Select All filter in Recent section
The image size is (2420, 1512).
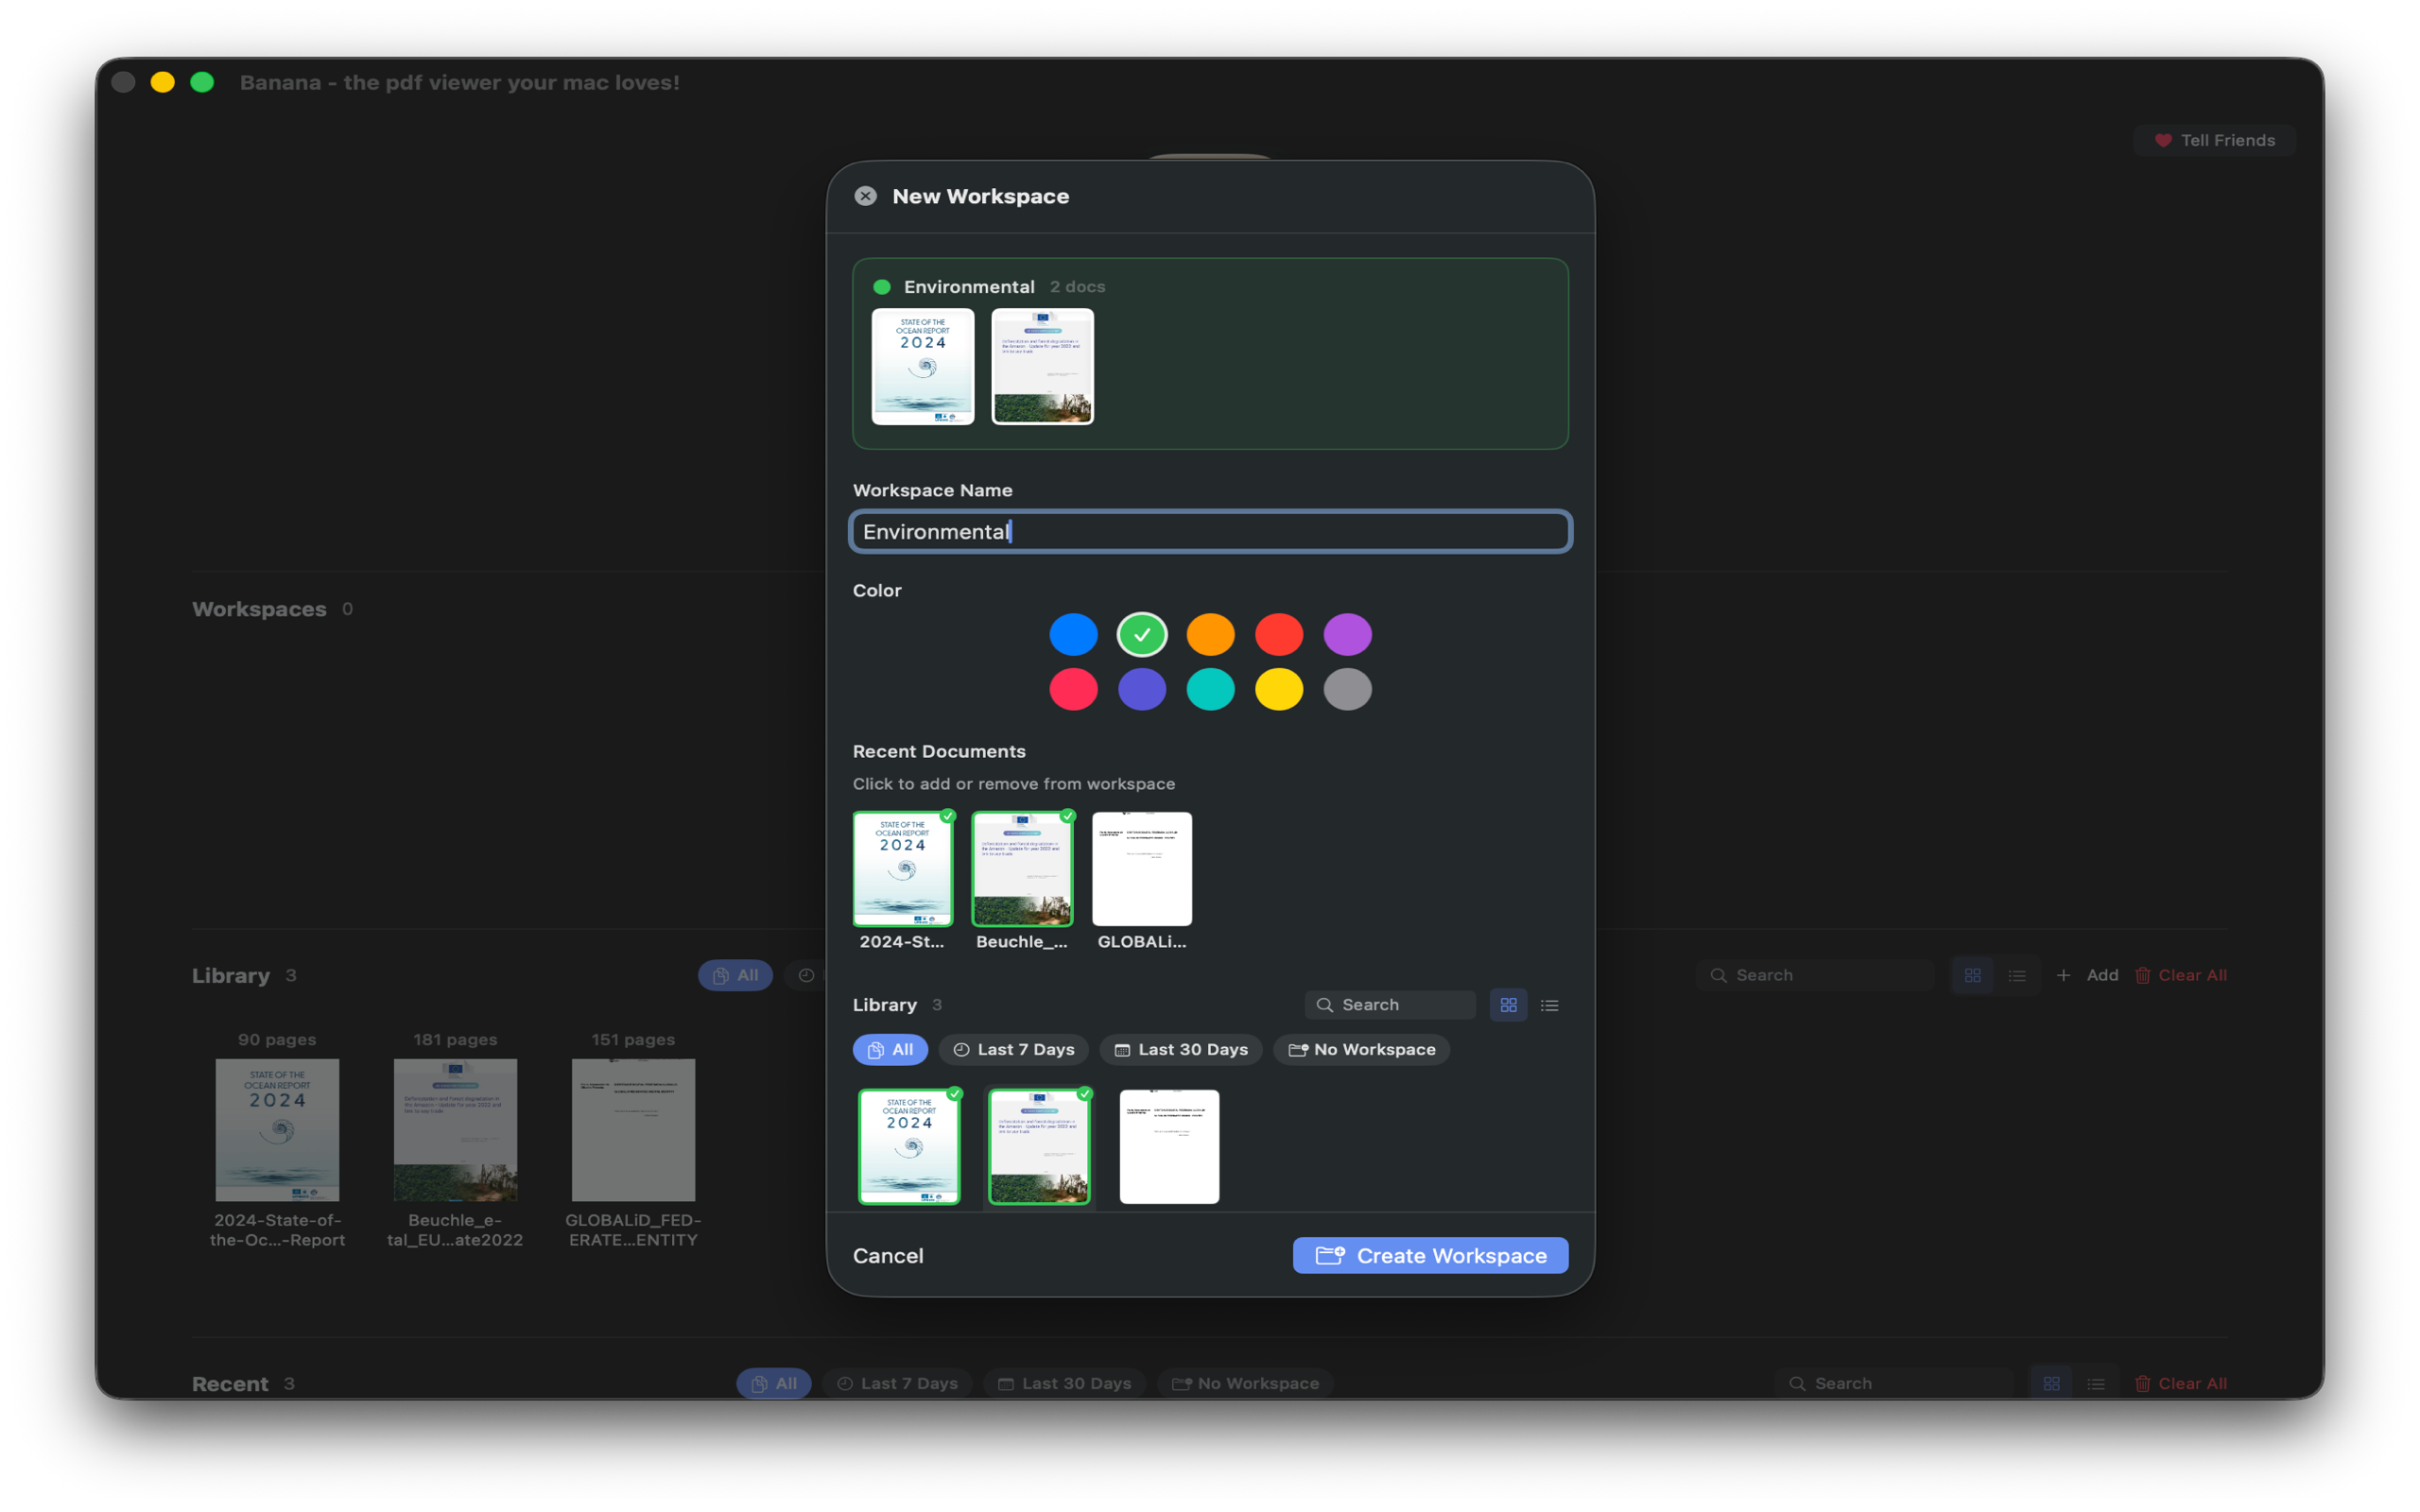click(773, 1383)
